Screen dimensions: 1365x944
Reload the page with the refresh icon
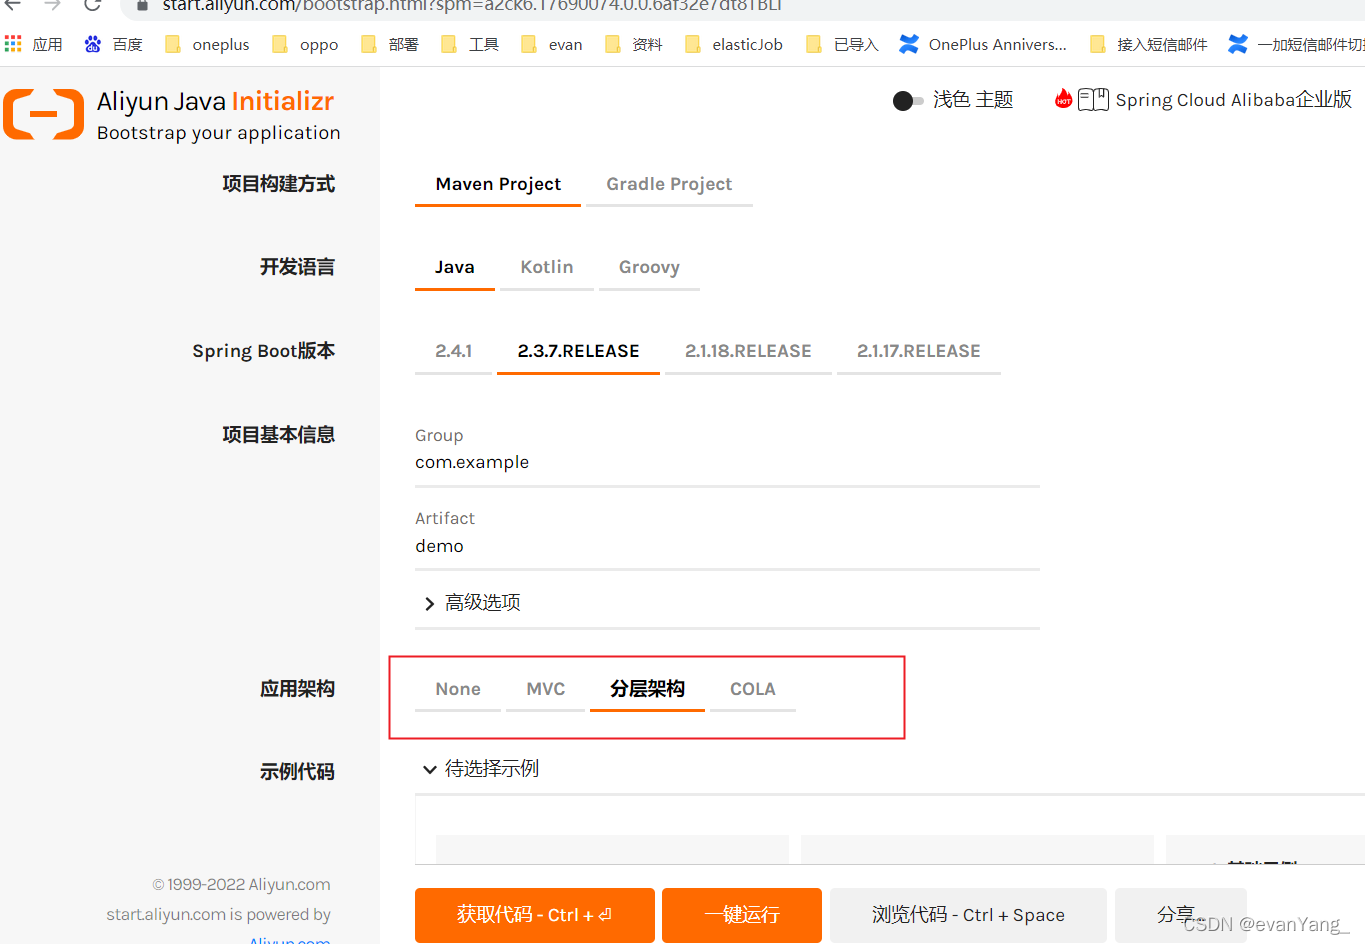92,5
